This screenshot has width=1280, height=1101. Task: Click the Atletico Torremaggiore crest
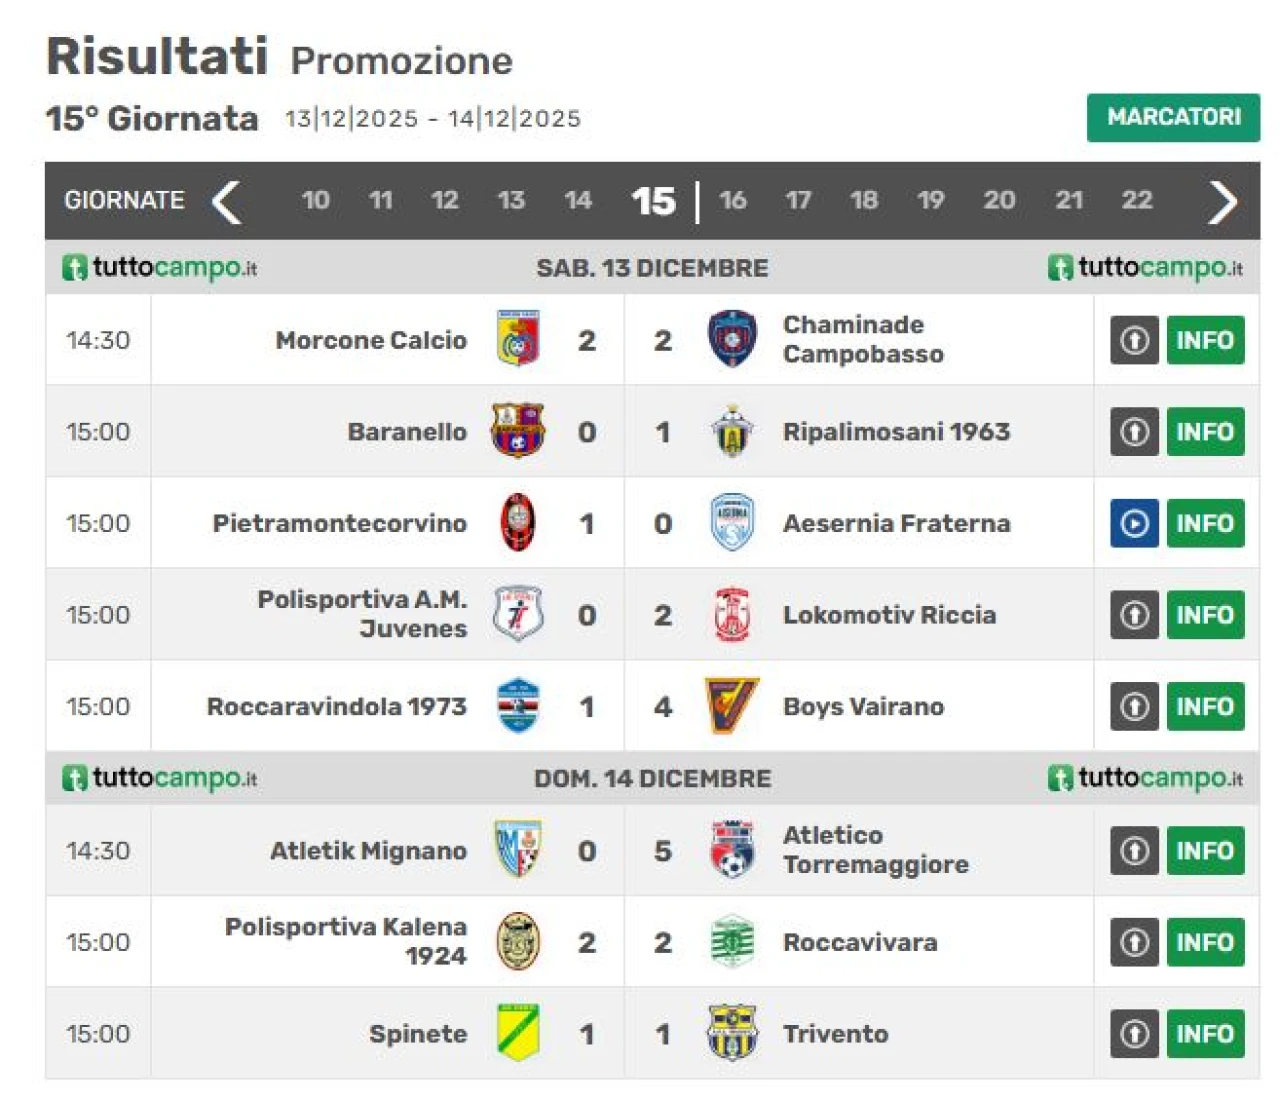(732, 850)
